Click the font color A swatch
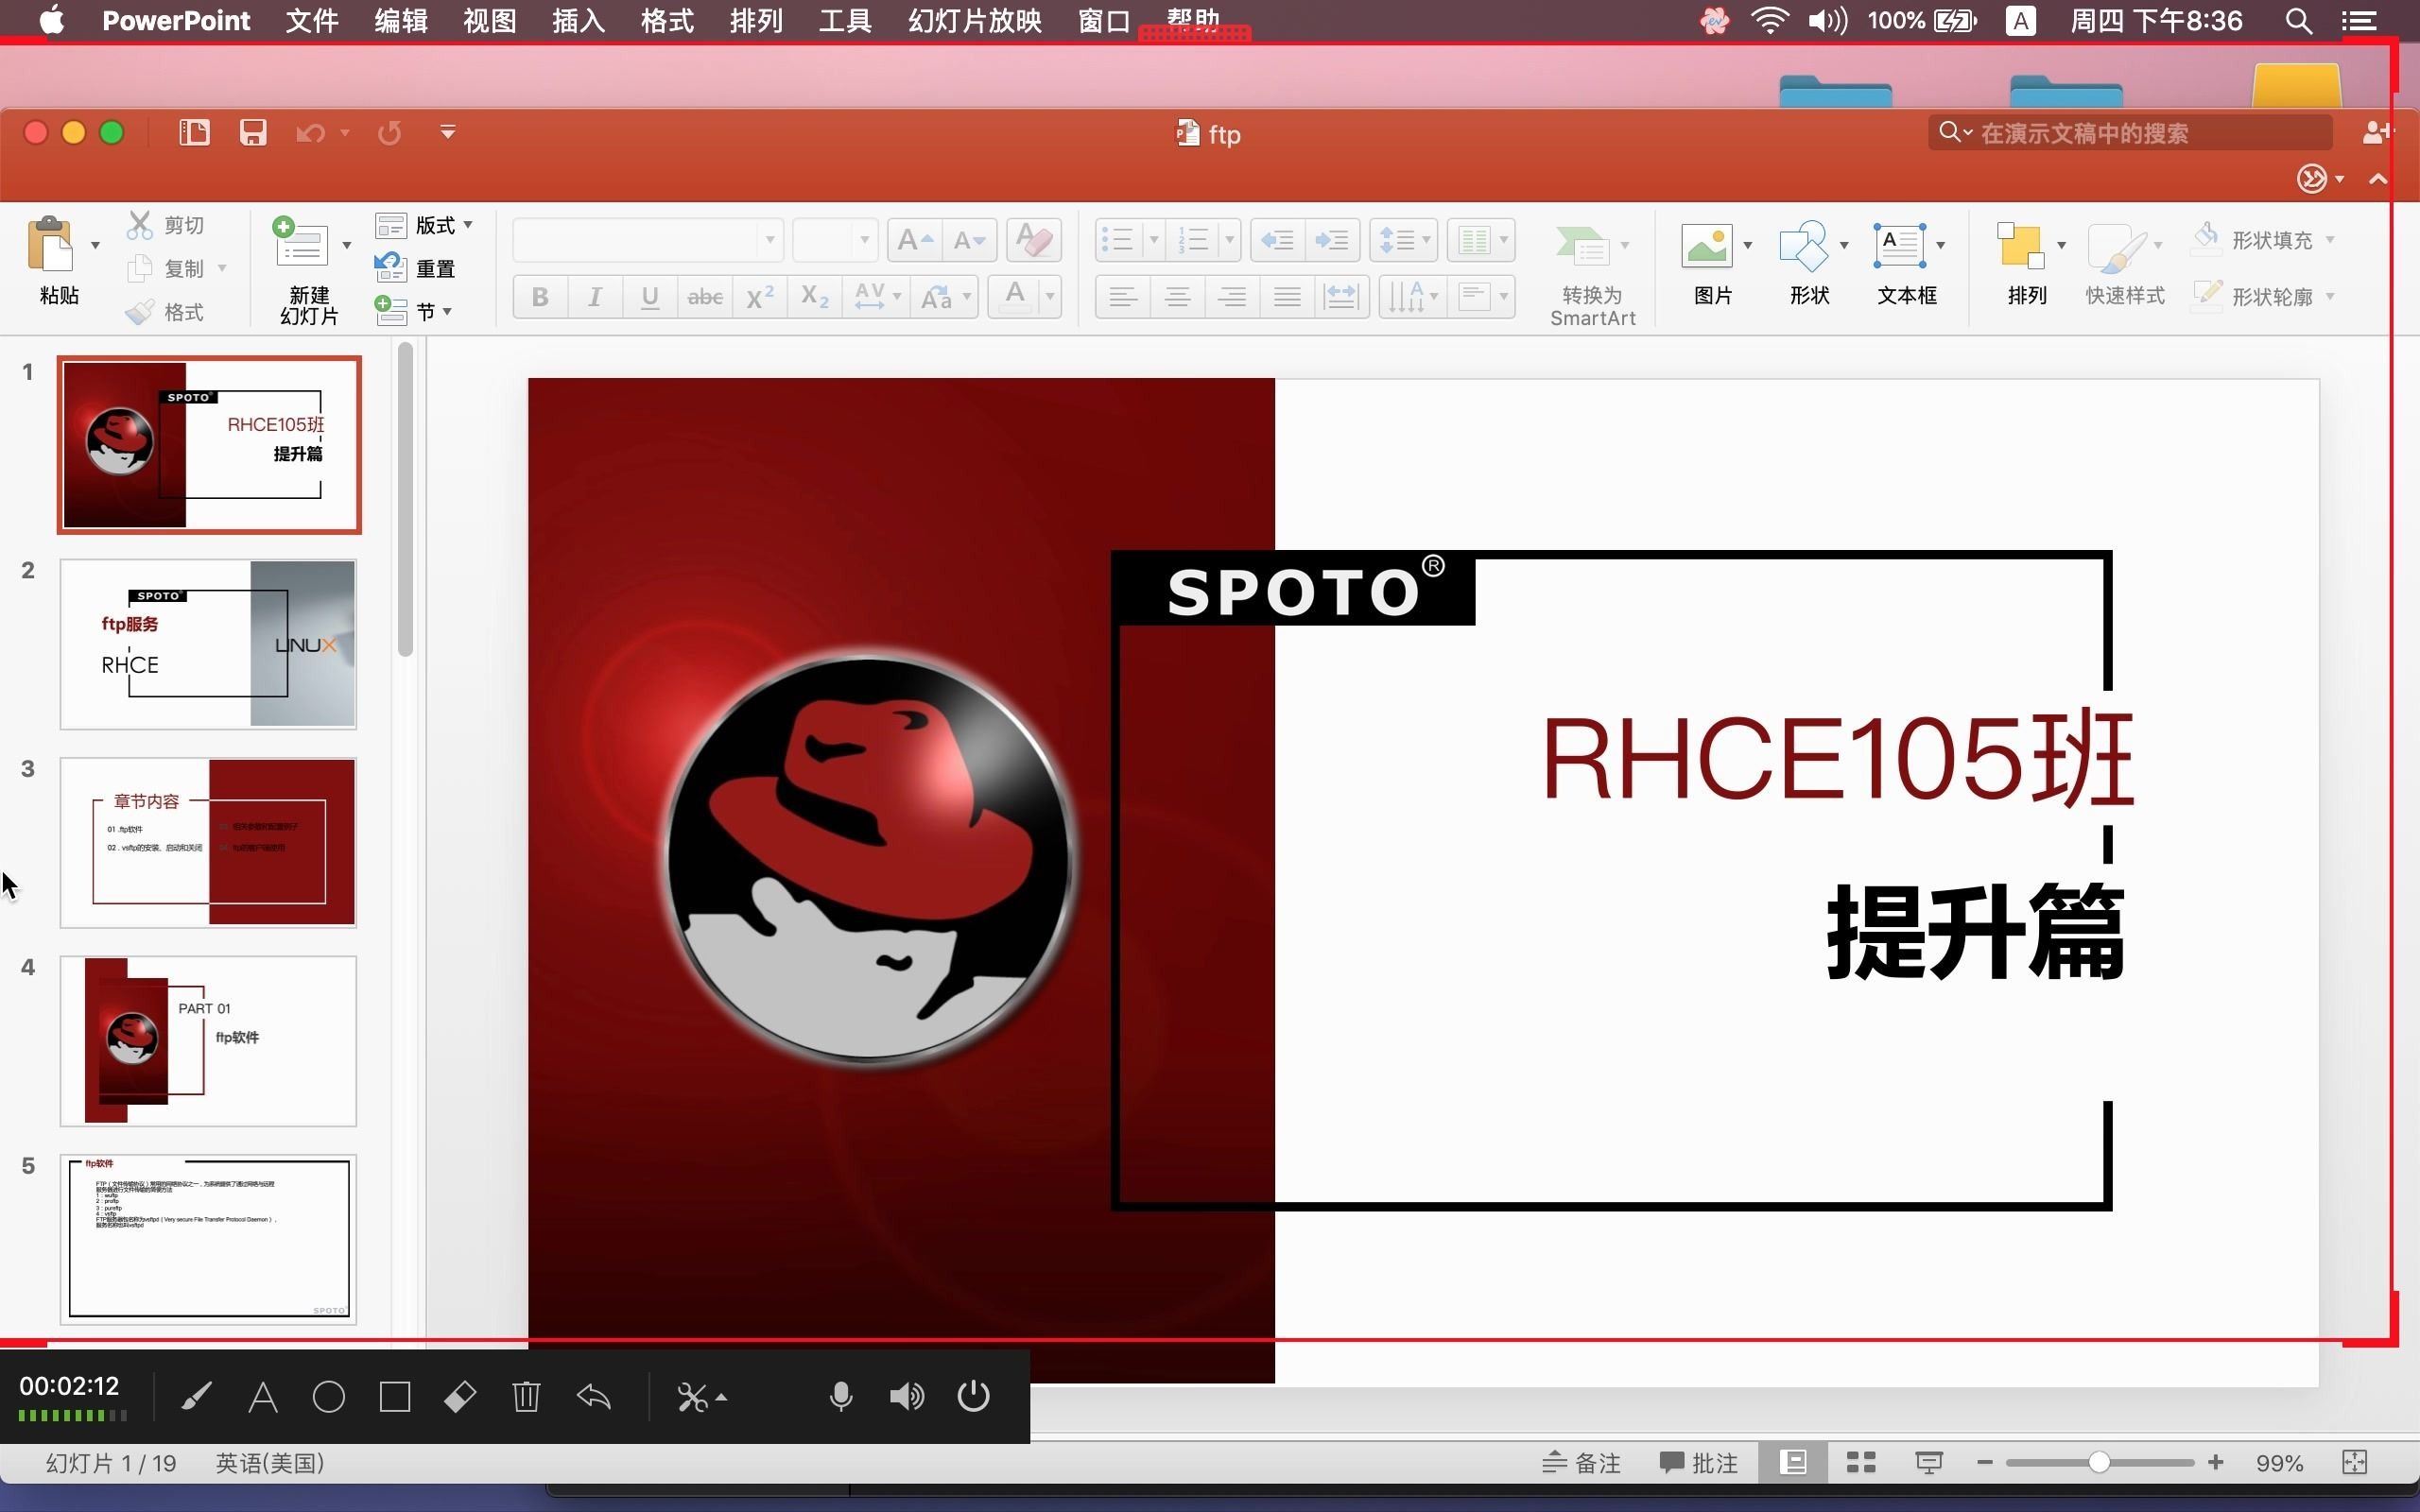 pos(1015,296)
